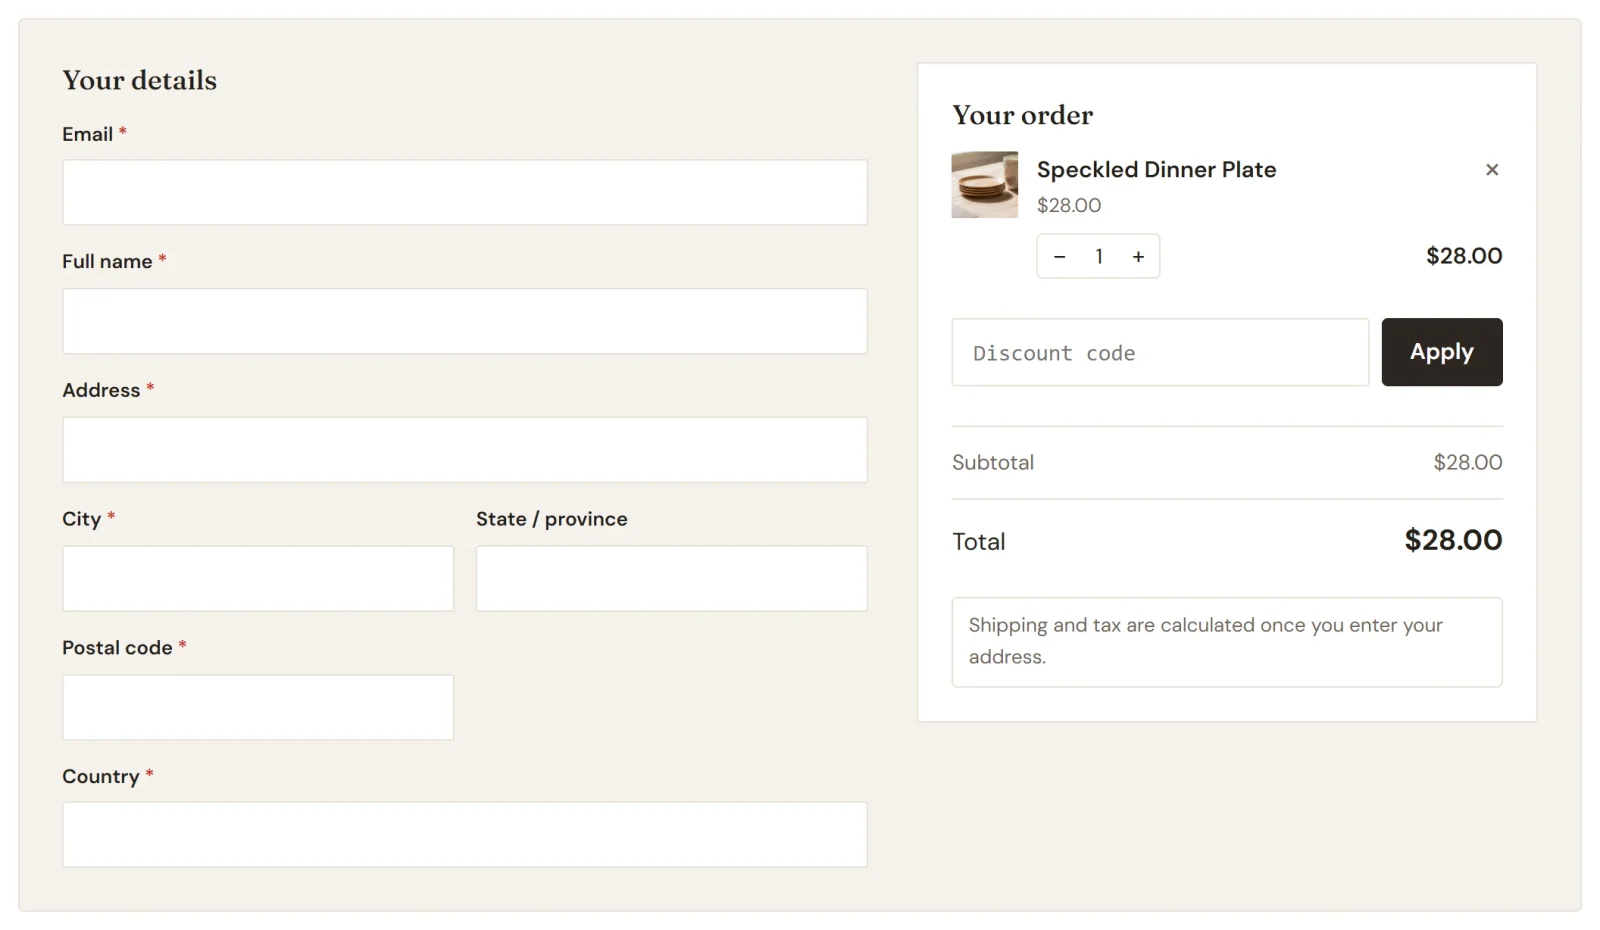Click the City input field
This screenshot has height=930, width=1600.
pos(258,578)
